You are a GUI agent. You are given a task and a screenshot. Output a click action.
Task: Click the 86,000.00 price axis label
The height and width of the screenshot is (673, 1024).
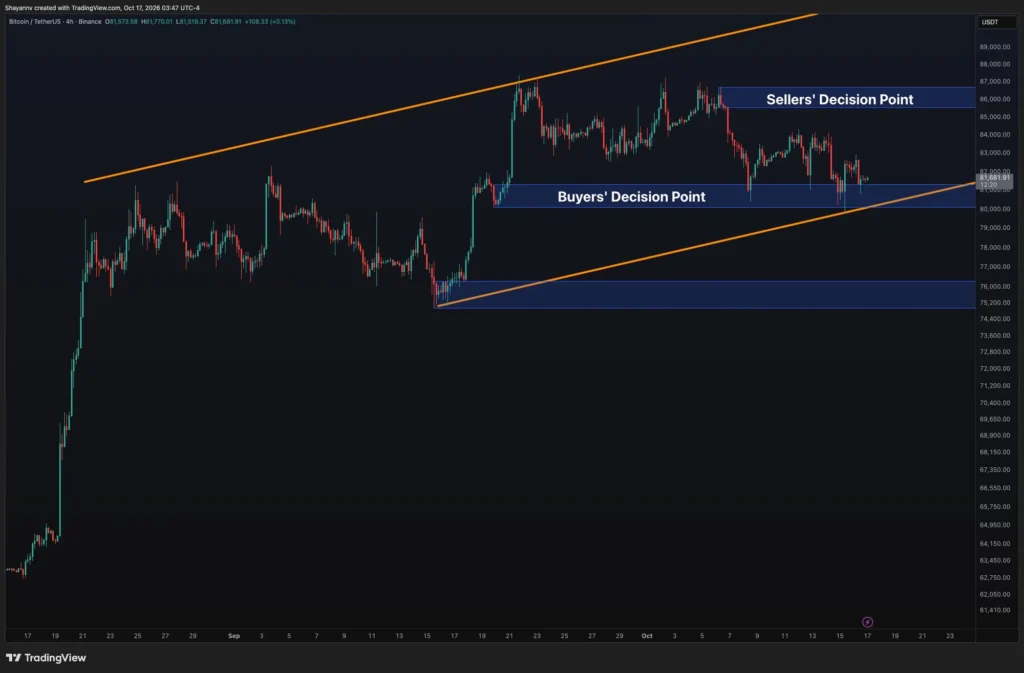[x=995, y=99]
